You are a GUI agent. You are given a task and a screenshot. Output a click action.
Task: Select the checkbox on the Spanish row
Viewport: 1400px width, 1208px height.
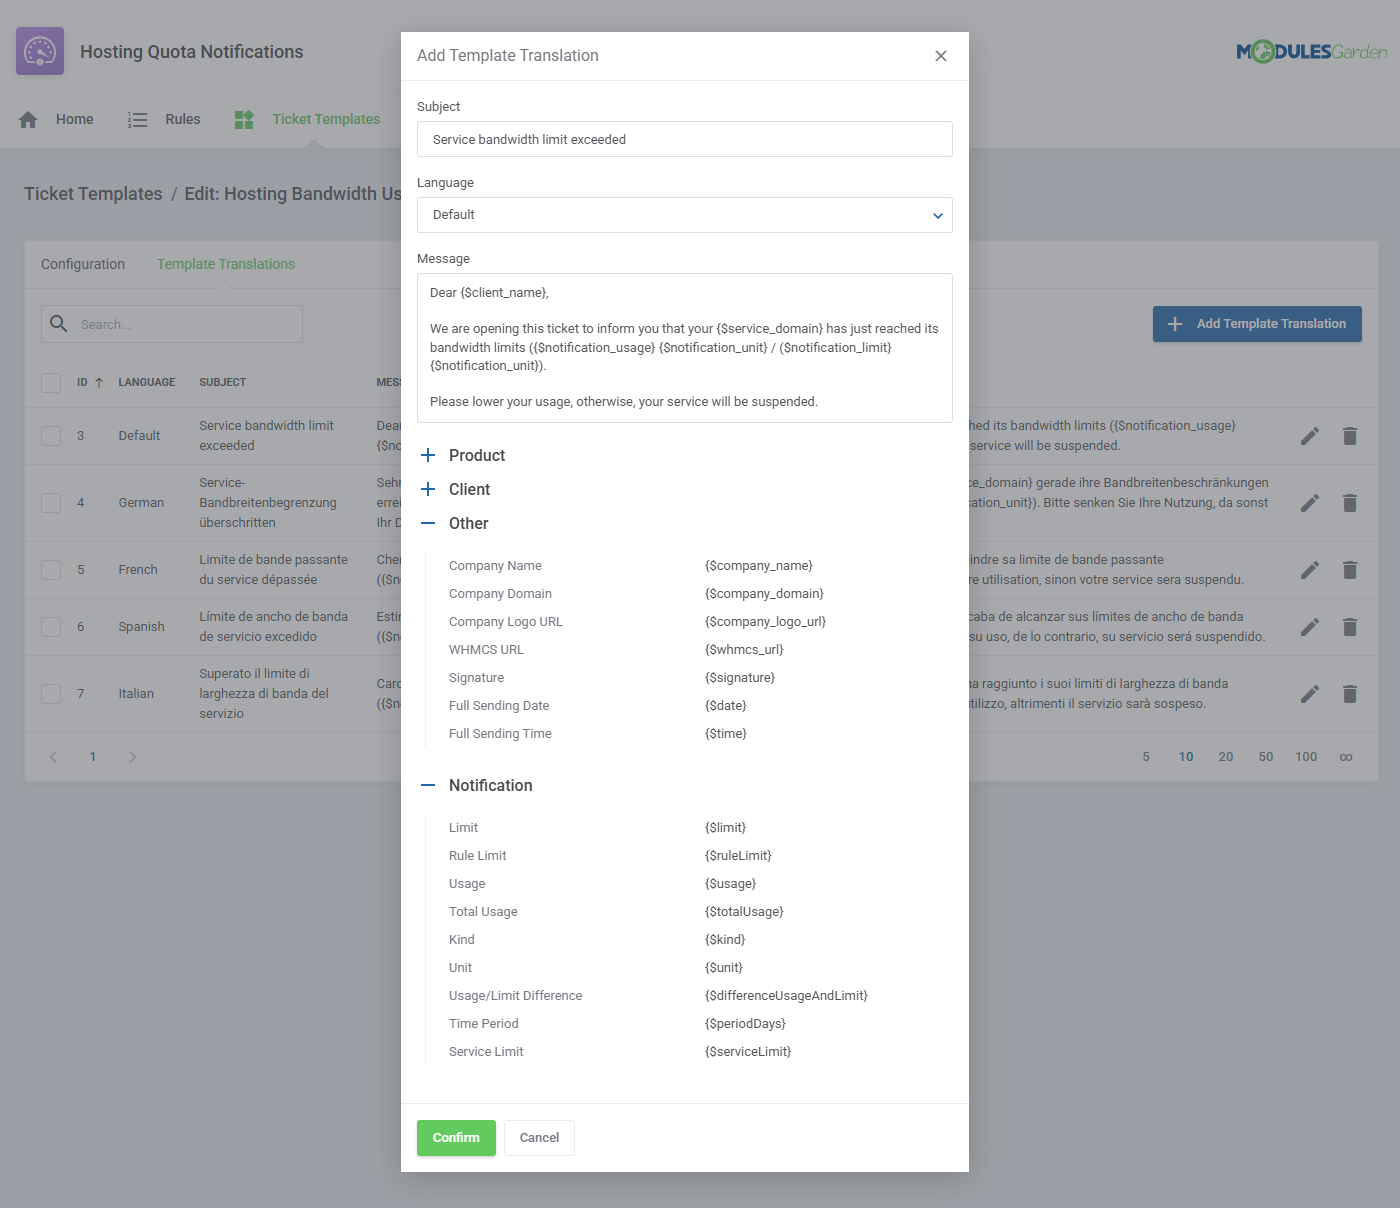coord(51,626)
